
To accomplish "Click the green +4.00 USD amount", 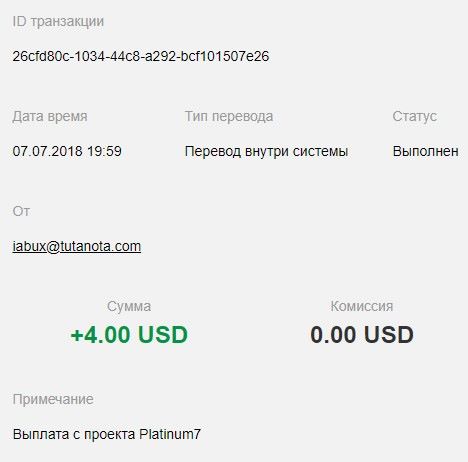I will pyautogui.click(x=129, y=335).
